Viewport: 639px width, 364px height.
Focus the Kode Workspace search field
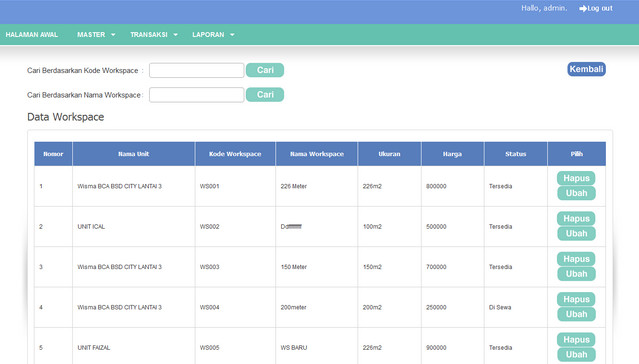click(196, 70)
